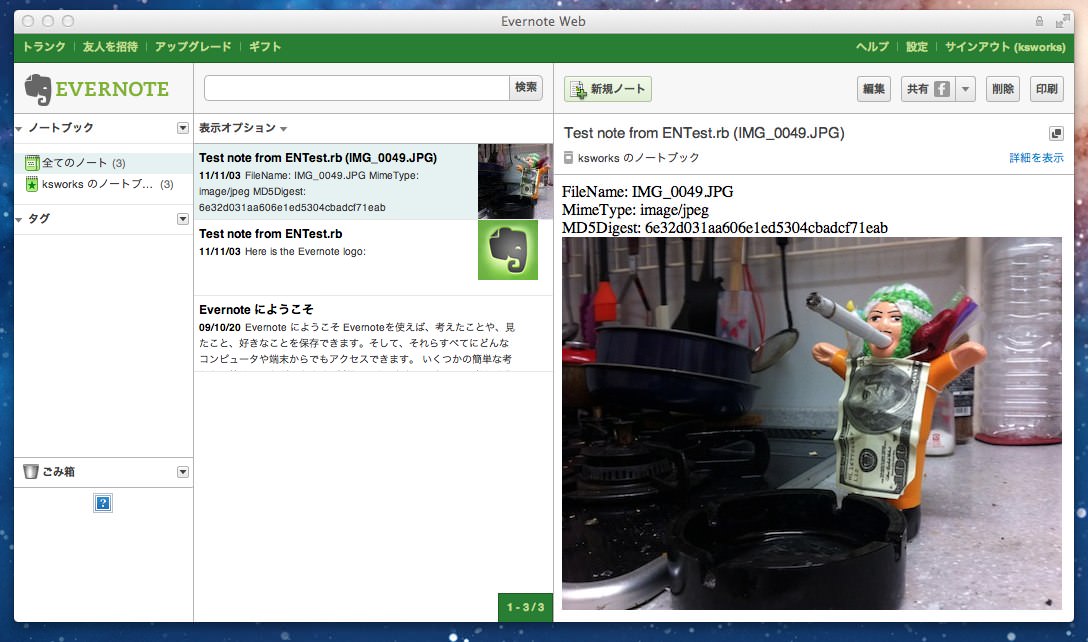The image size is (1088, 642).
Task: Click the note title 'Test note from ENTest.rb (IMG_0049.JPG)' in viewer
Action: coord(704,133)
